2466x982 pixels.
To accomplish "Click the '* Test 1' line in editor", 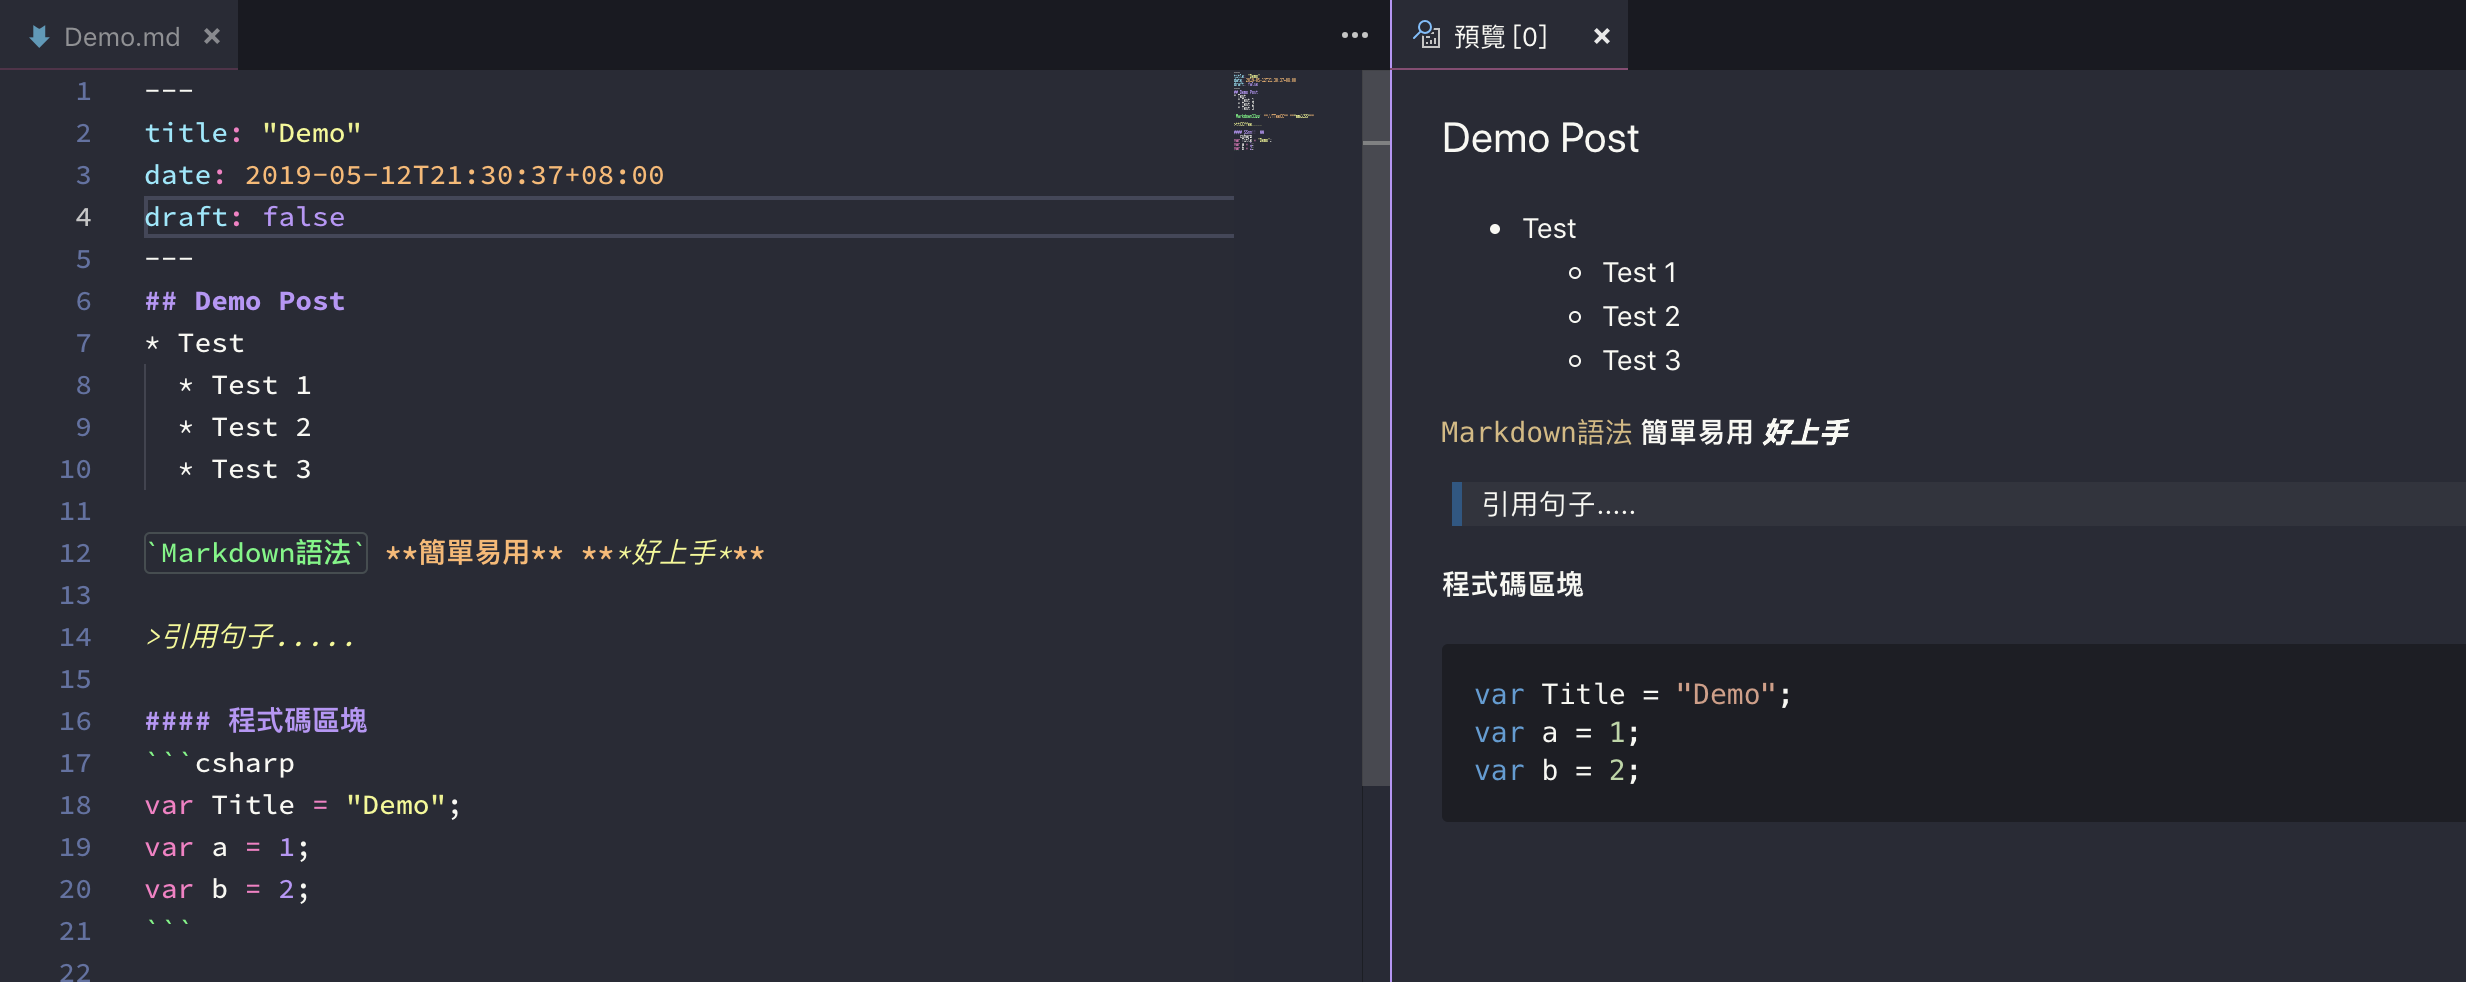I will coord(245,385).
